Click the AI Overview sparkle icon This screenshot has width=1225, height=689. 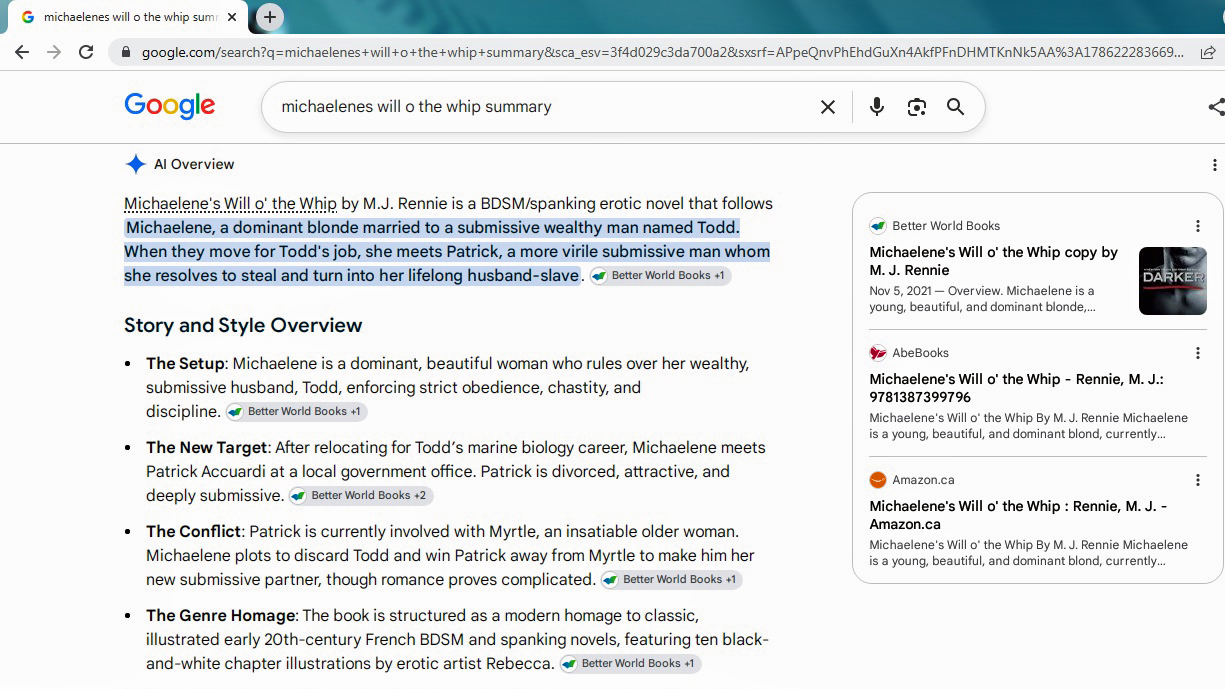[x=135, y=164]
